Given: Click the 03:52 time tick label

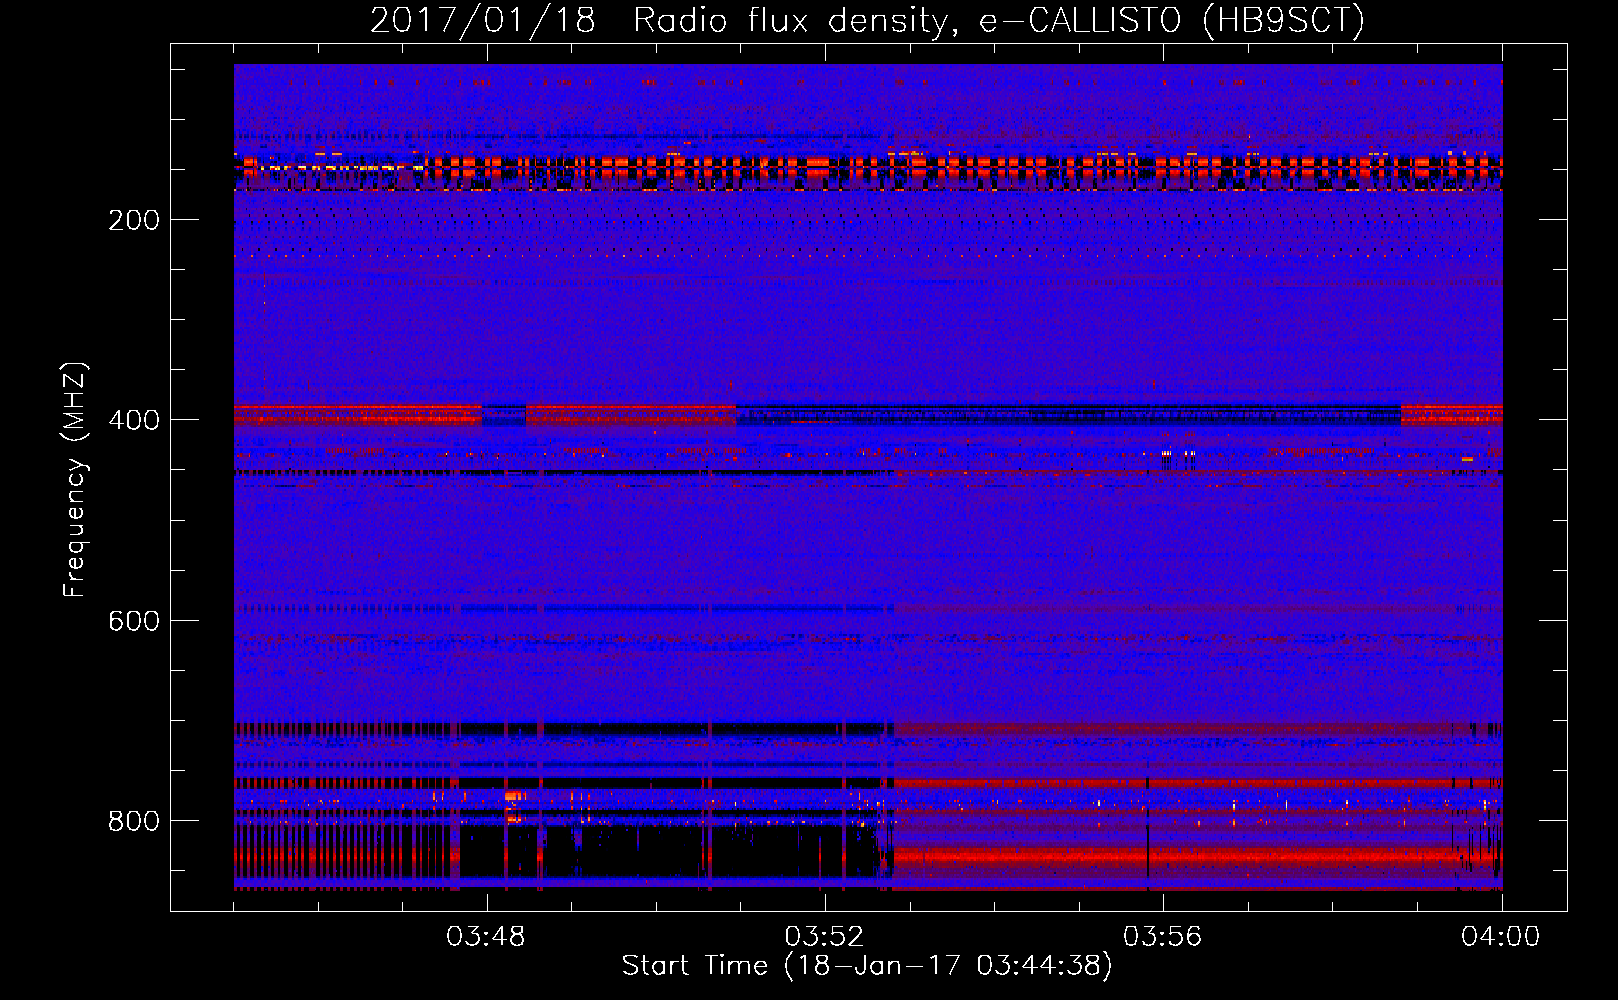Looking at the screenshot, I should [x=824, y=937].
